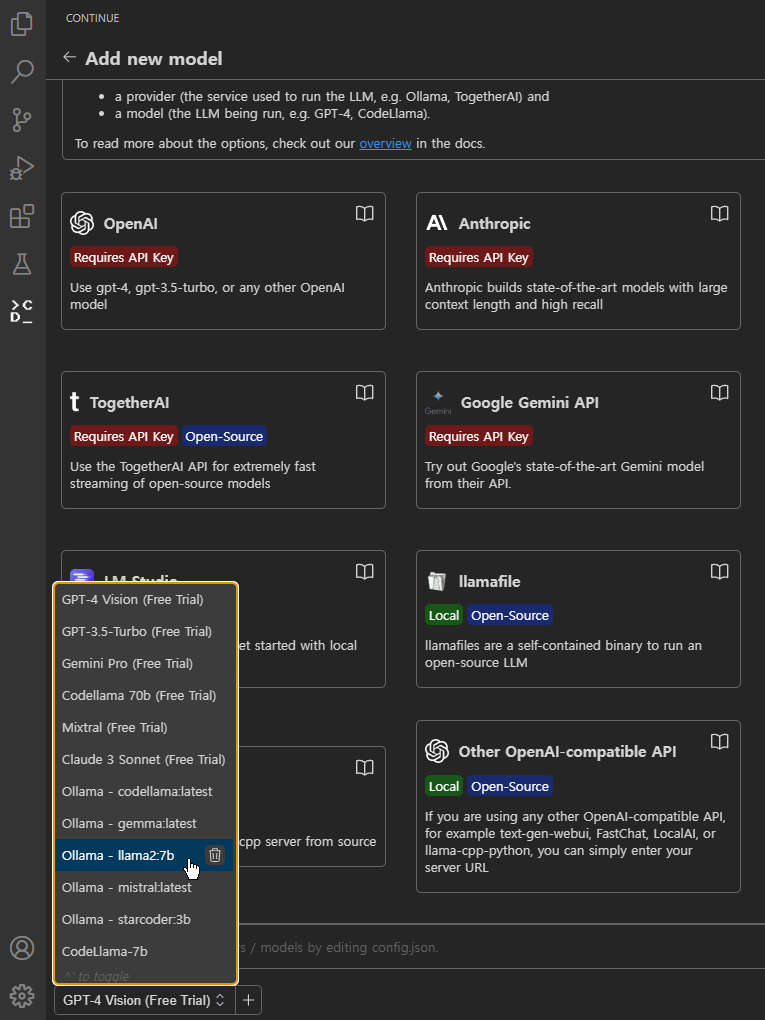
Task: Add a new model with the plus button
Action: 248,1000
